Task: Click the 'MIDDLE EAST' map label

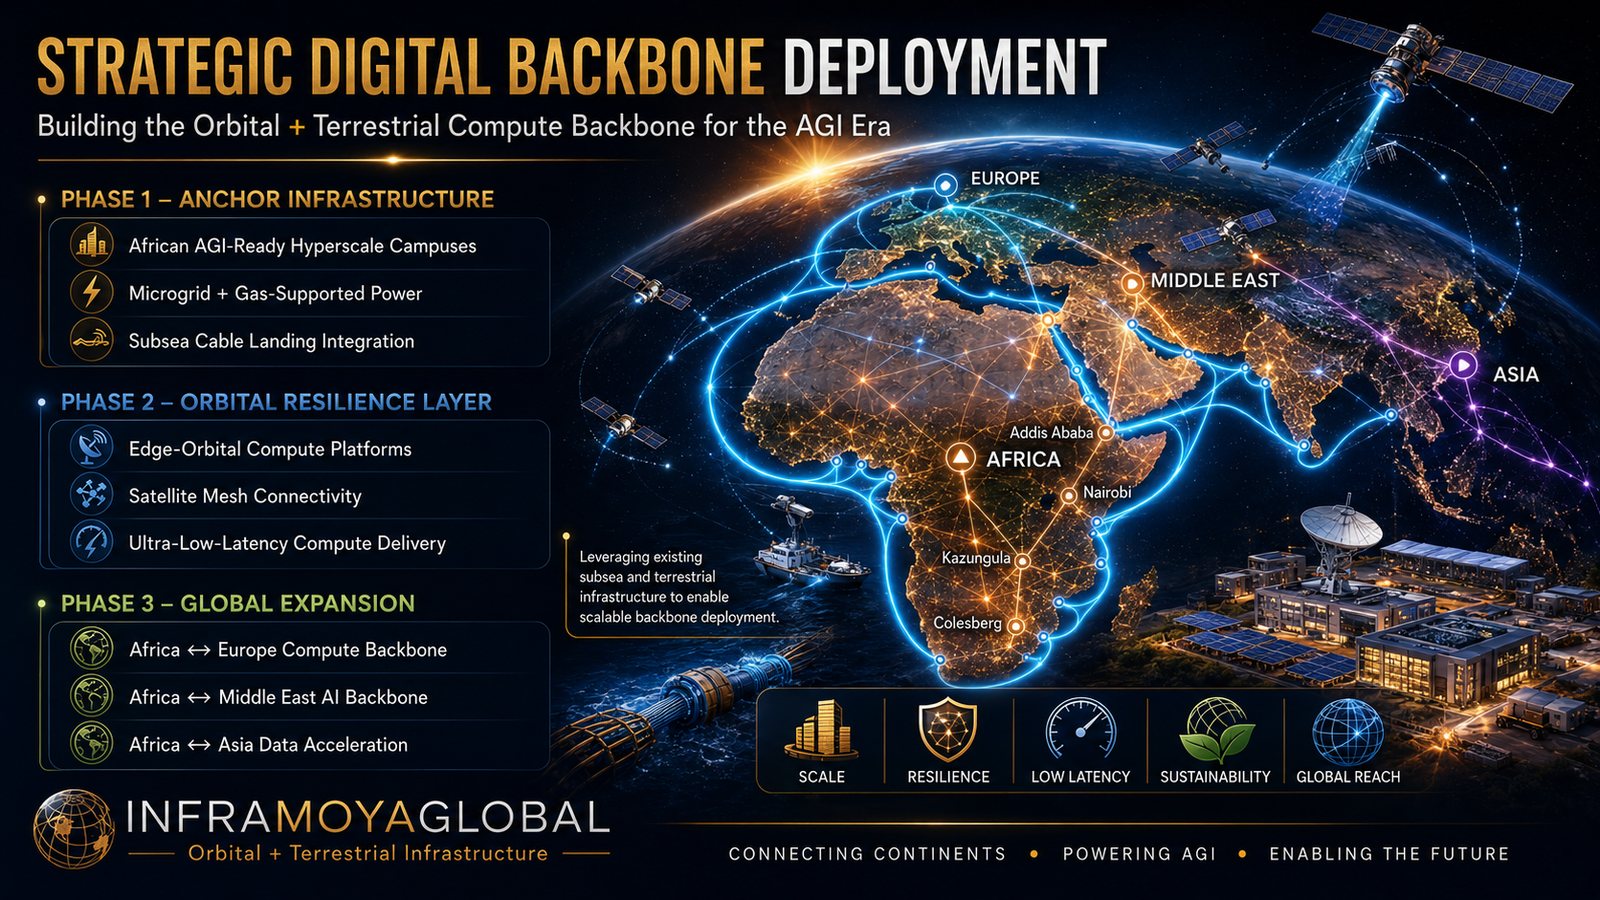Action: click(1215, 281)
